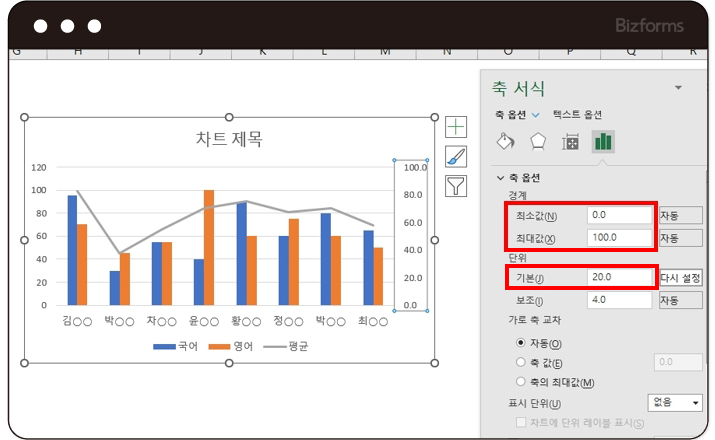Screen dimensions: 715x440
Task: Collapse the 축 옵션 section chevron
Action: [501, 177]
